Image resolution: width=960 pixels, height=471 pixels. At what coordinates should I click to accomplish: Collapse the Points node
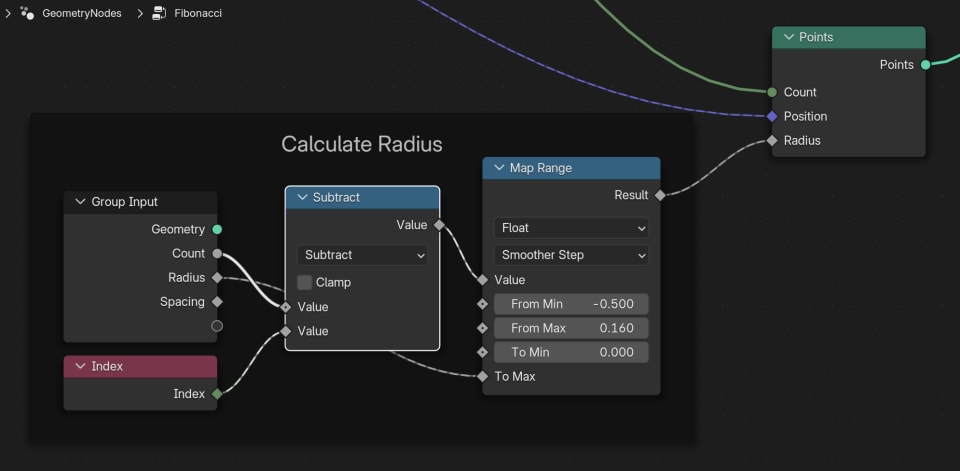pyautogui.click(x=789, y=37)
